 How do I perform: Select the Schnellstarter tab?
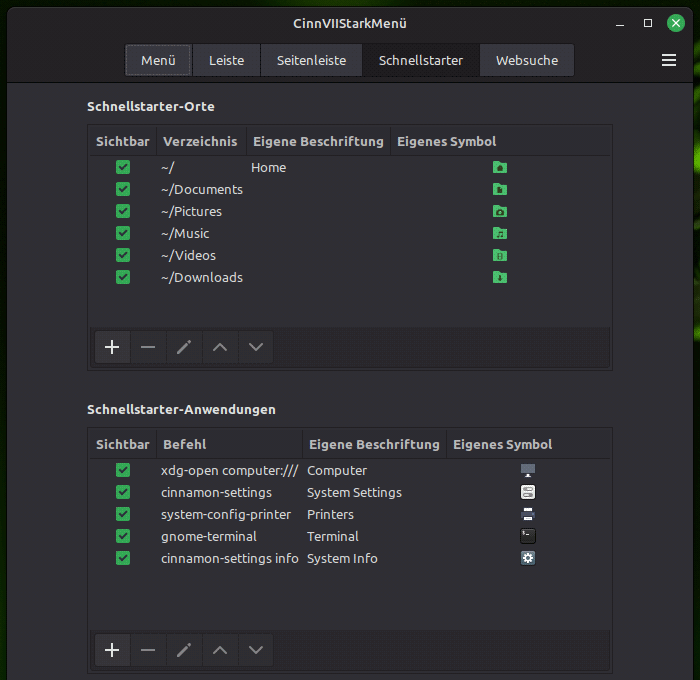click(421, 60)
